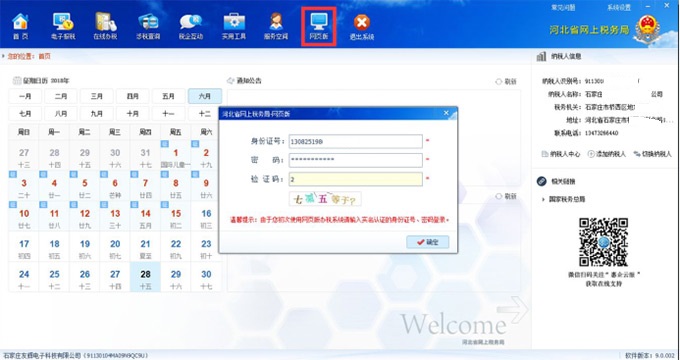Select 十月 month button
The width and height of the screenshot is (680, 360).
coord(133,114)
